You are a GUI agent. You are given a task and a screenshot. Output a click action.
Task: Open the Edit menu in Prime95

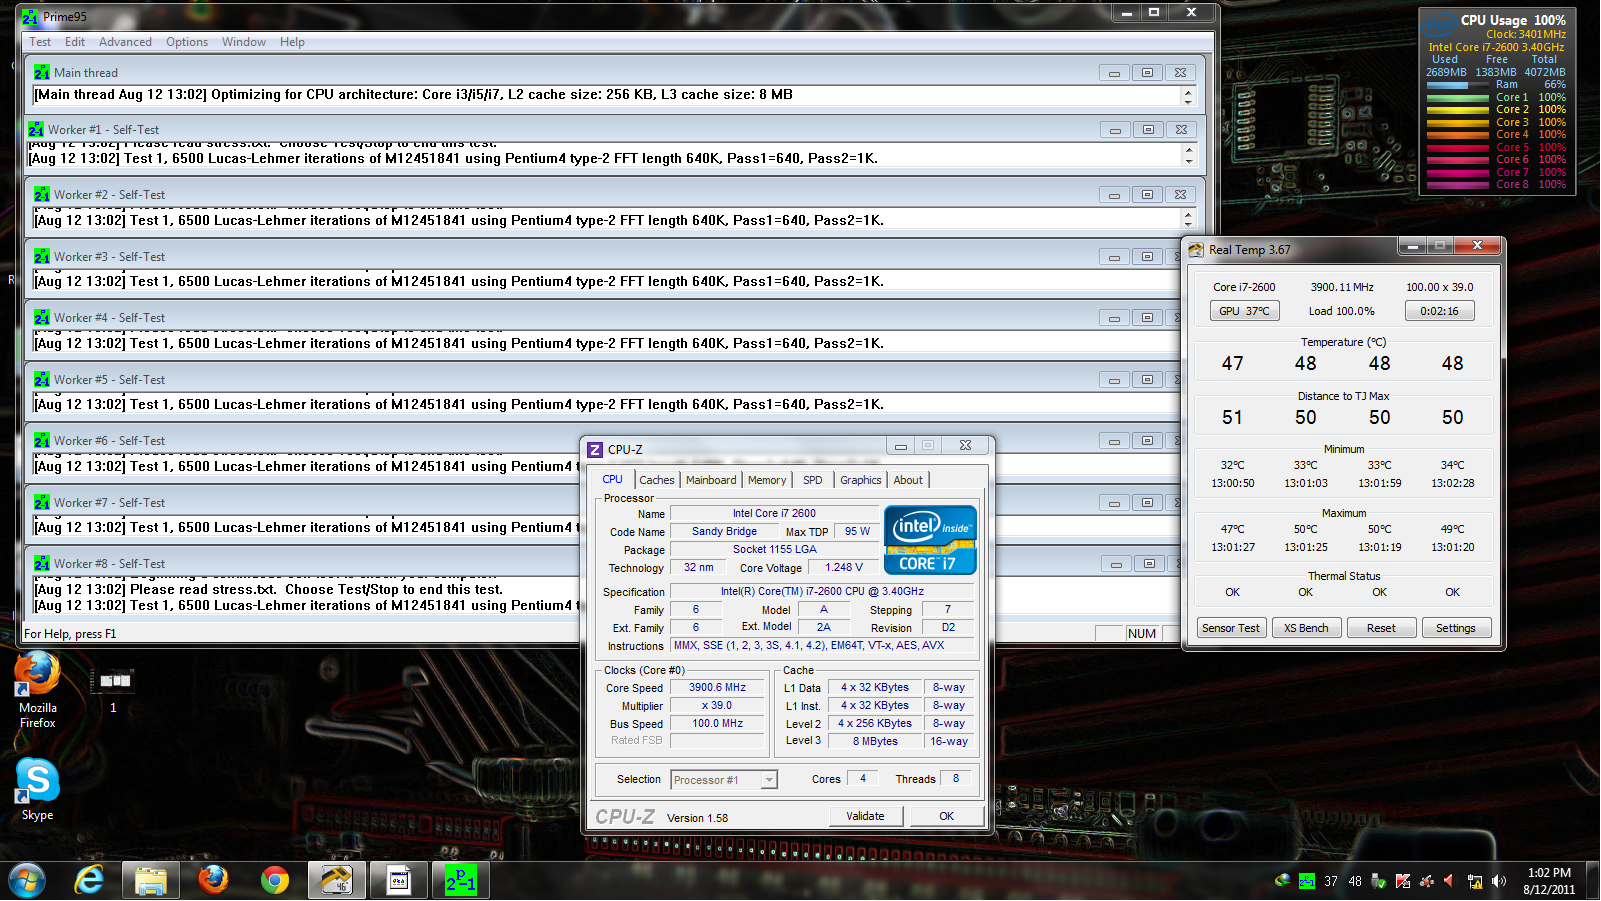(x=75, y=42)
